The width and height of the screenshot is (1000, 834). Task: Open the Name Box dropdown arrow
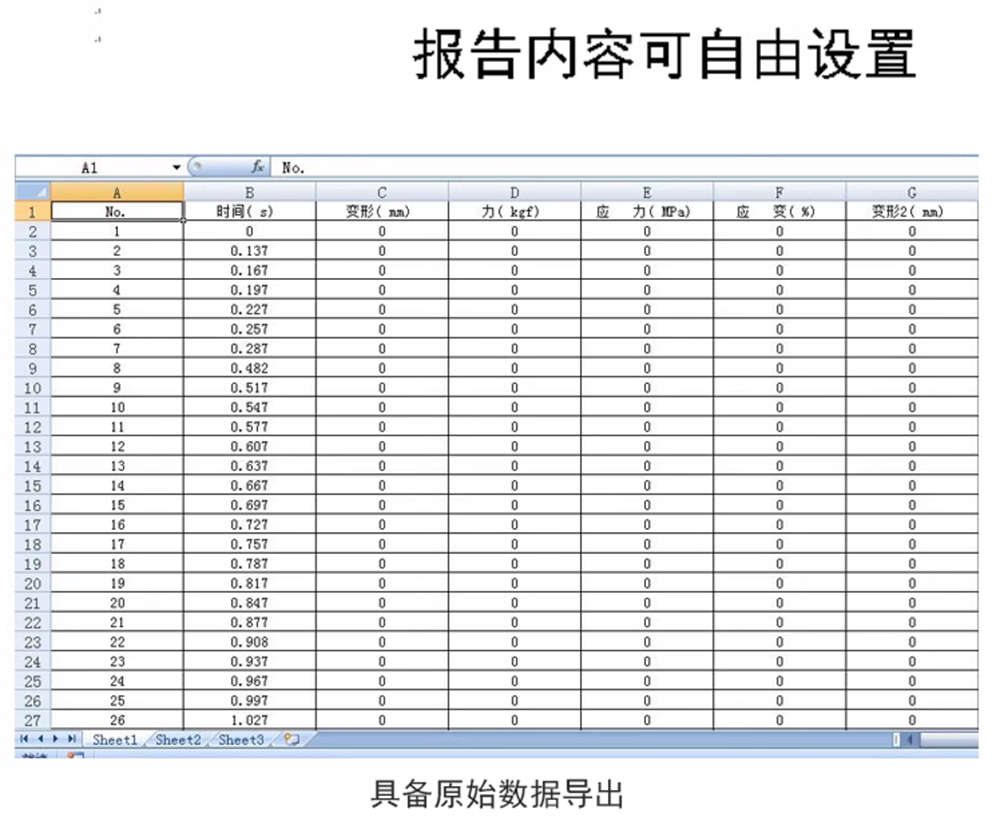click(177, 168)
